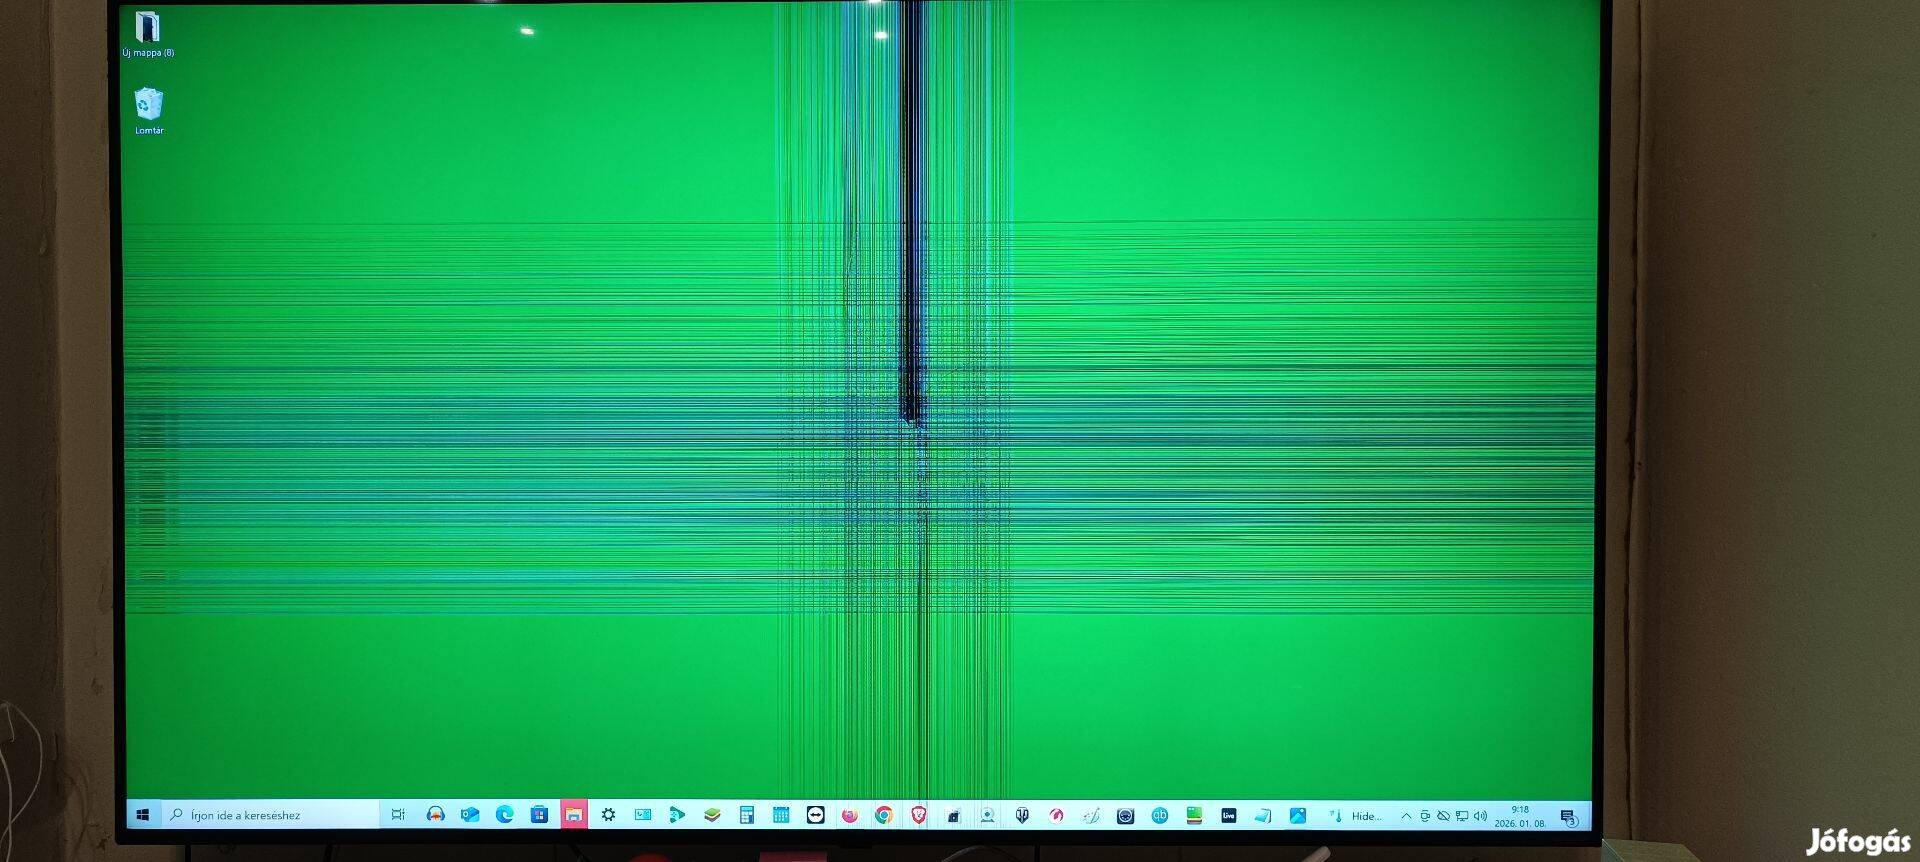This screenshot has height=862, width=1920.
Task: Click the 'Írjon ide a kereséshez' search box
Action: click(x=270, y=815)
